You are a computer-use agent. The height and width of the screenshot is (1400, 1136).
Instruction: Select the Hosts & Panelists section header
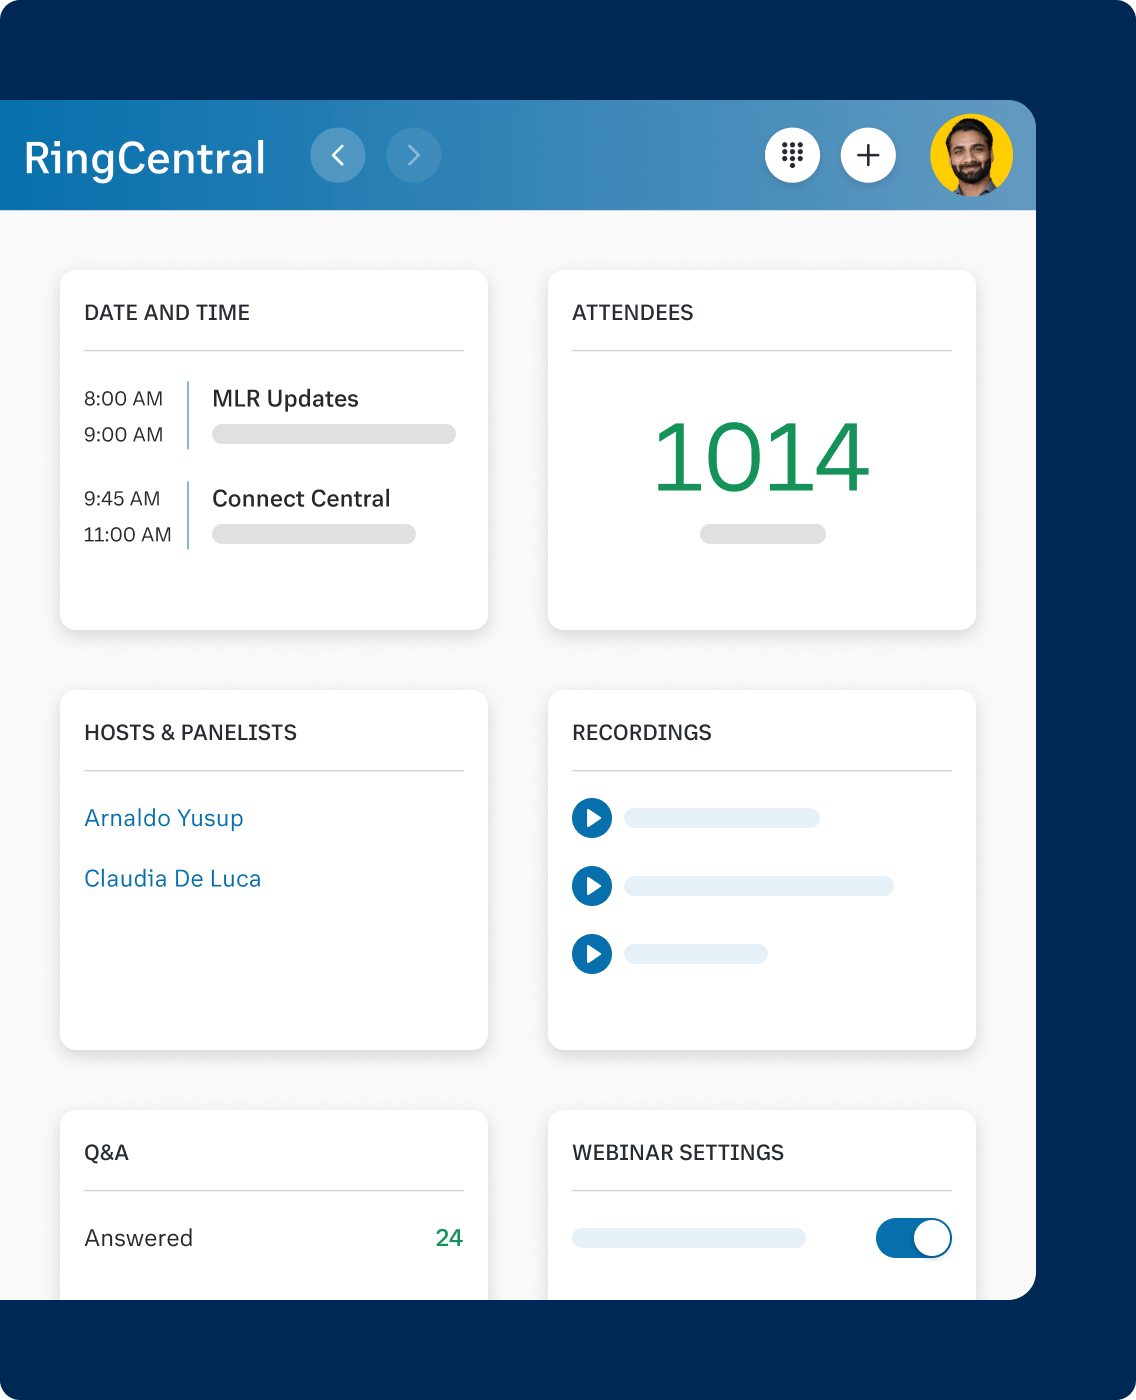tap(190, 732)
